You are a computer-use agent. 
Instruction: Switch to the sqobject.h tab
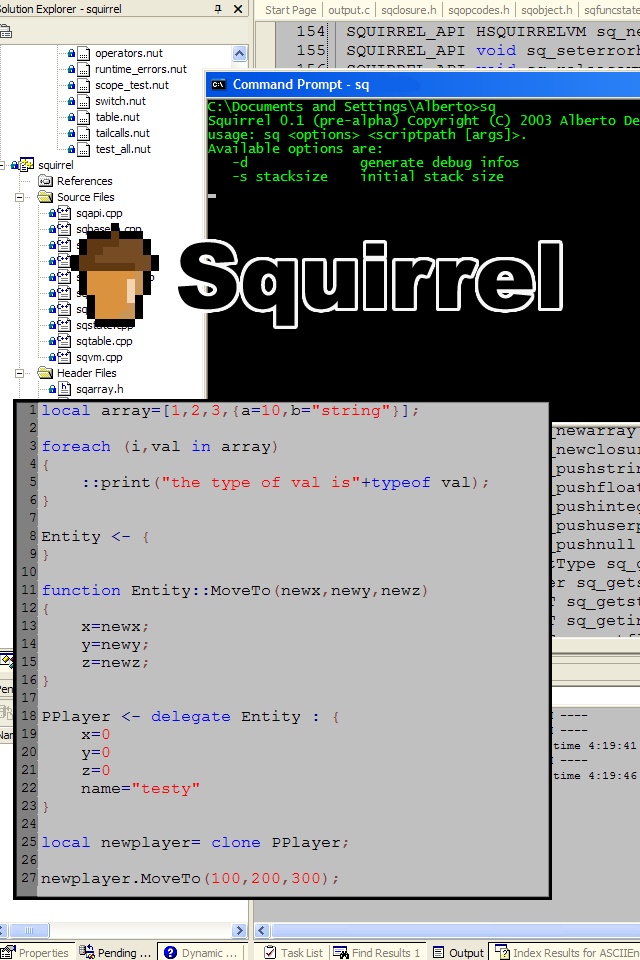545,10
